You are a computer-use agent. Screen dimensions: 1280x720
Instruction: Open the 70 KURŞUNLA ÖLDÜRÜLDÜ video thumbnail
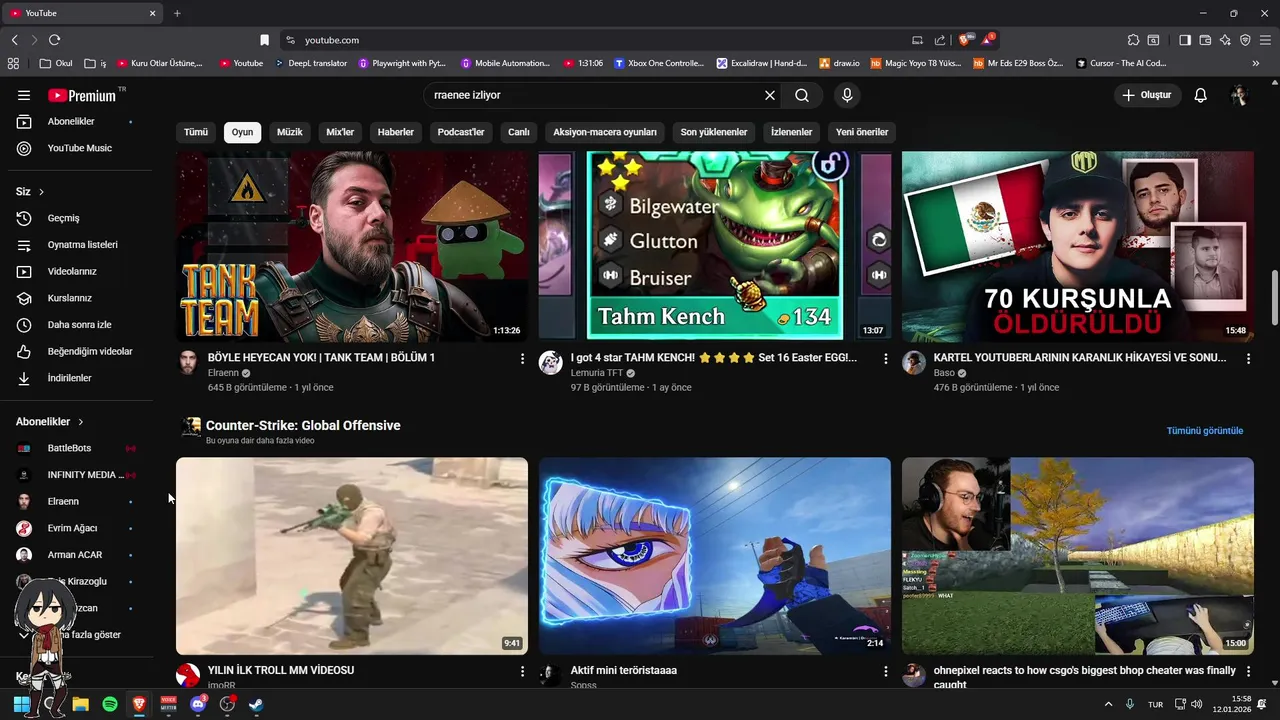pyautogui.click(x=1078, y=247)
